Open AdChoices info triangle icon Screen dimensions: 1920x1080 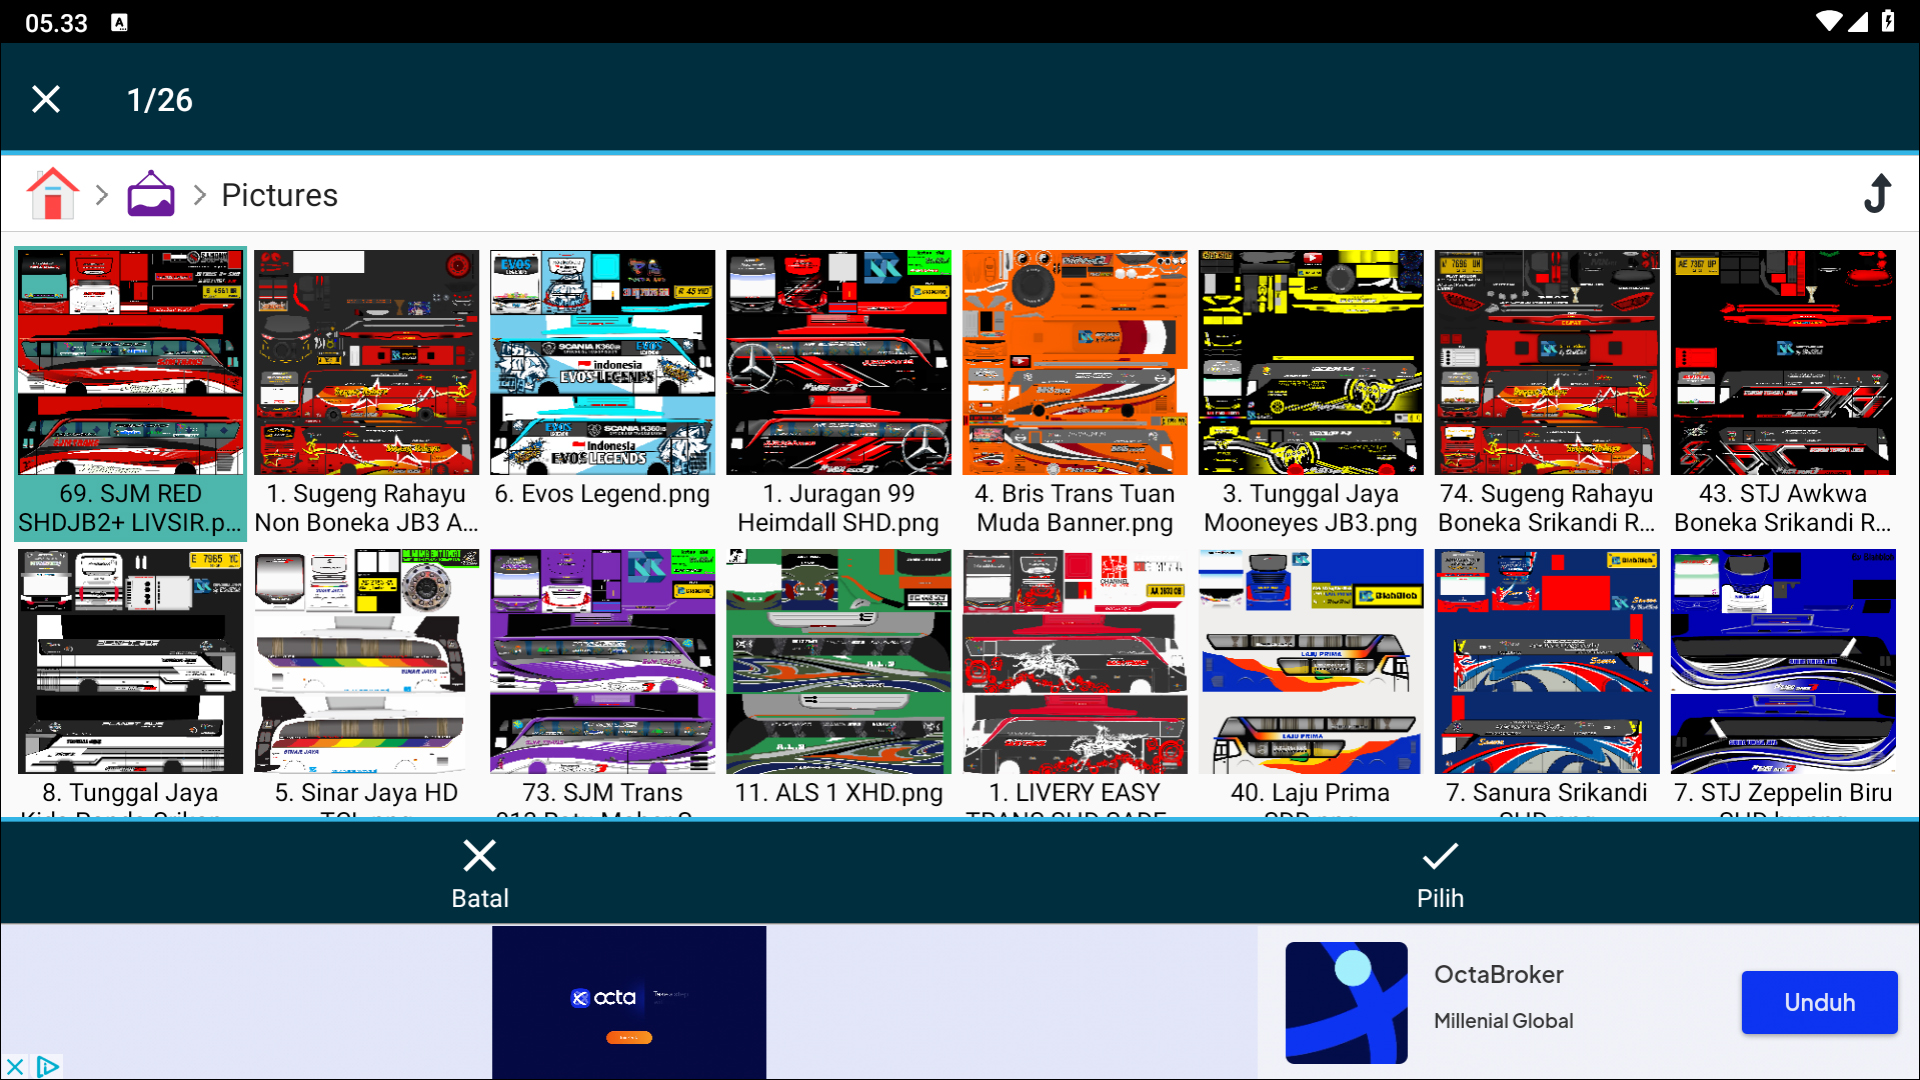(47, 1066)
